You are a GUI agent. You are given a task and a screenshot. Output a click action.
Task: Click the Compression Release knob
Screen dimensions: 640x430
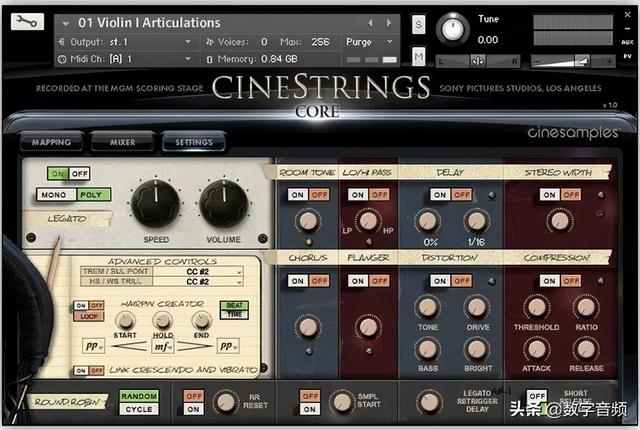pos(586,350)
